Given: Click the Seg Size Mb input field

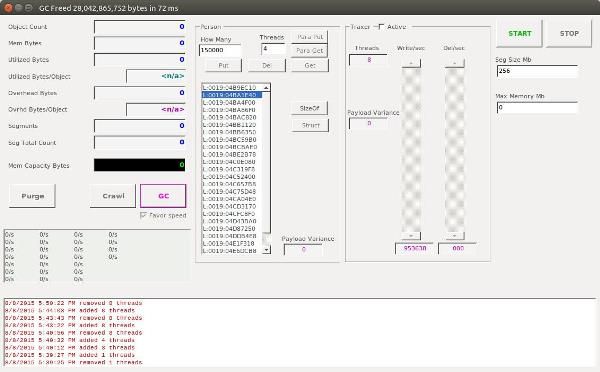Looking at the screenshot, I should tap(537, 71).
